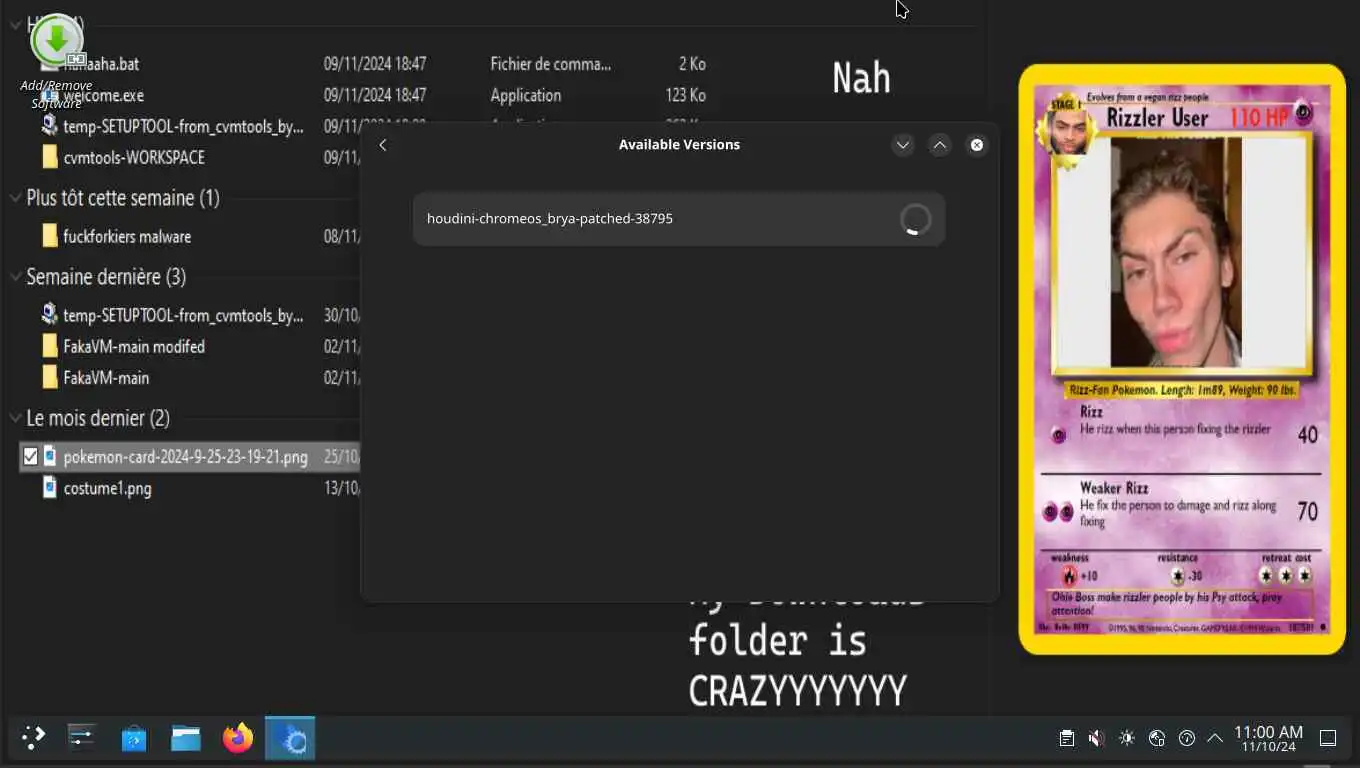Click the show desktop button
This screenshot has width=1360, height=768.
tap(1328, 739)
